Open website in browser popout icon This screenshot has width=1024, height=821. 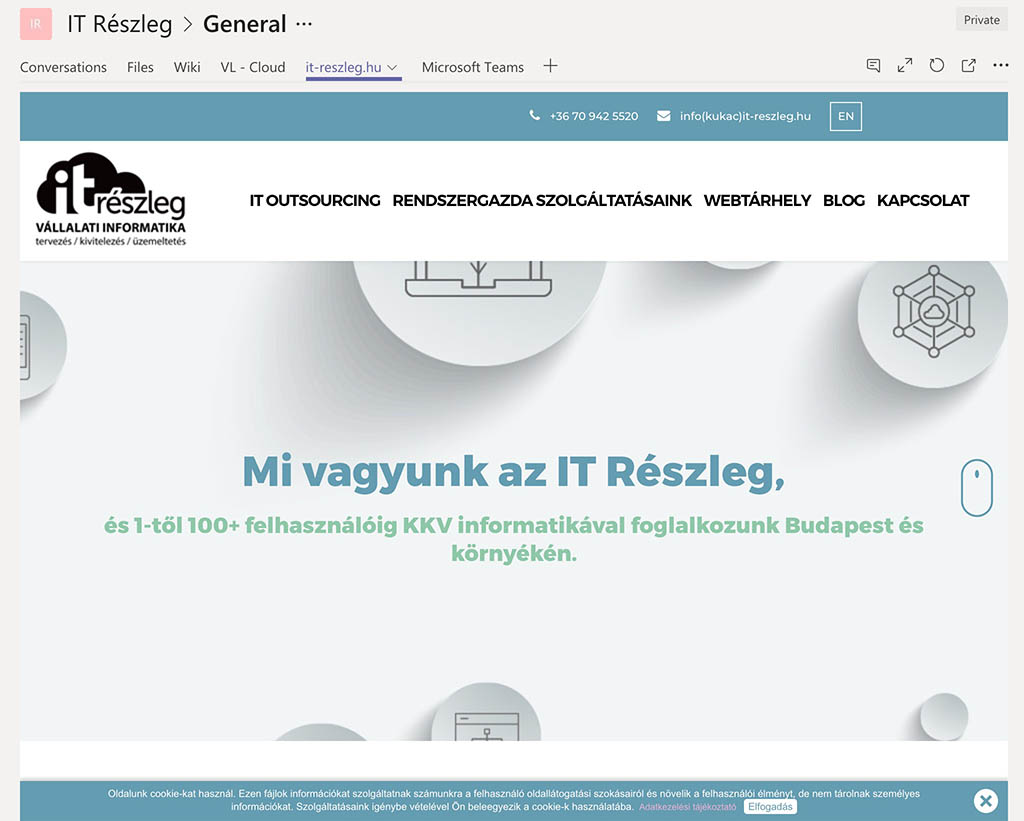tap(969, 66)
